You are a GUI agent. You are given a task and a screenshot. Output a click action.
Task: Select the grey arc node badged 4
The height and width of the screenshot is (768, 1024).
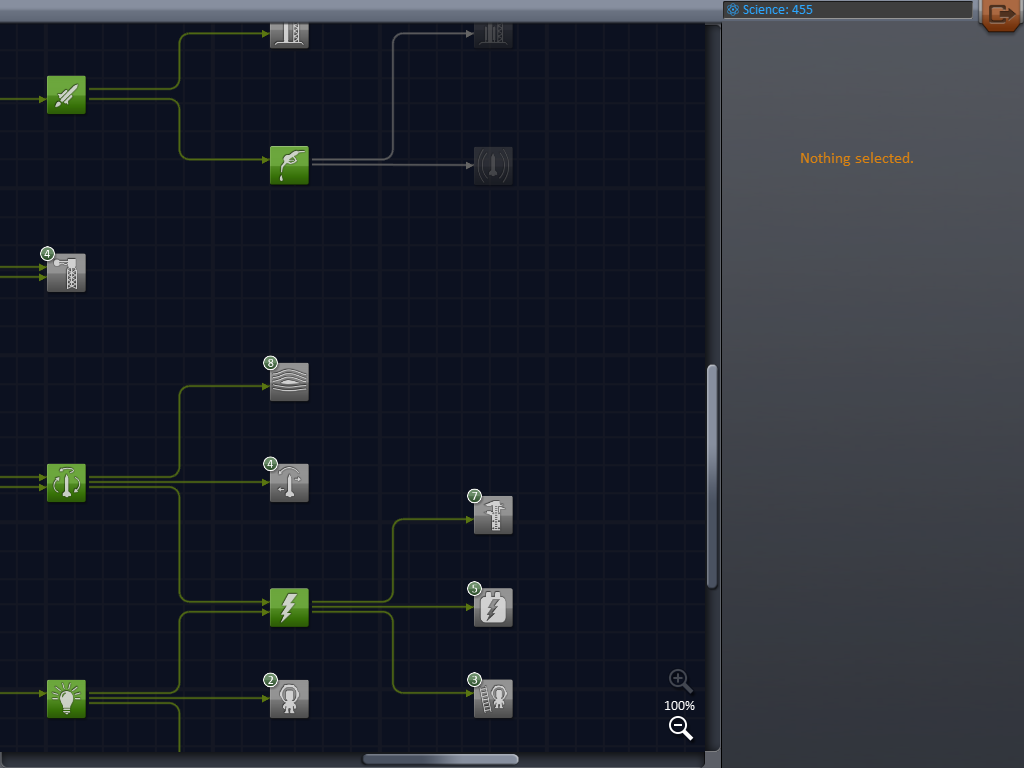click(289, 483)
